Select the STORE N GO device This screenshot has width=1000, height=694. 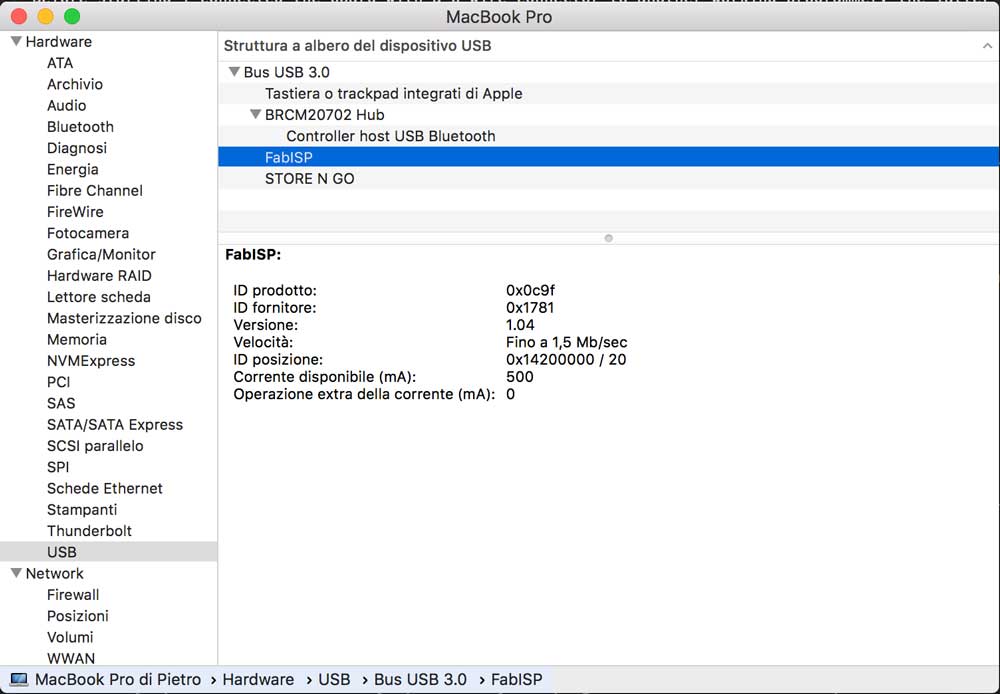[608, 178]
